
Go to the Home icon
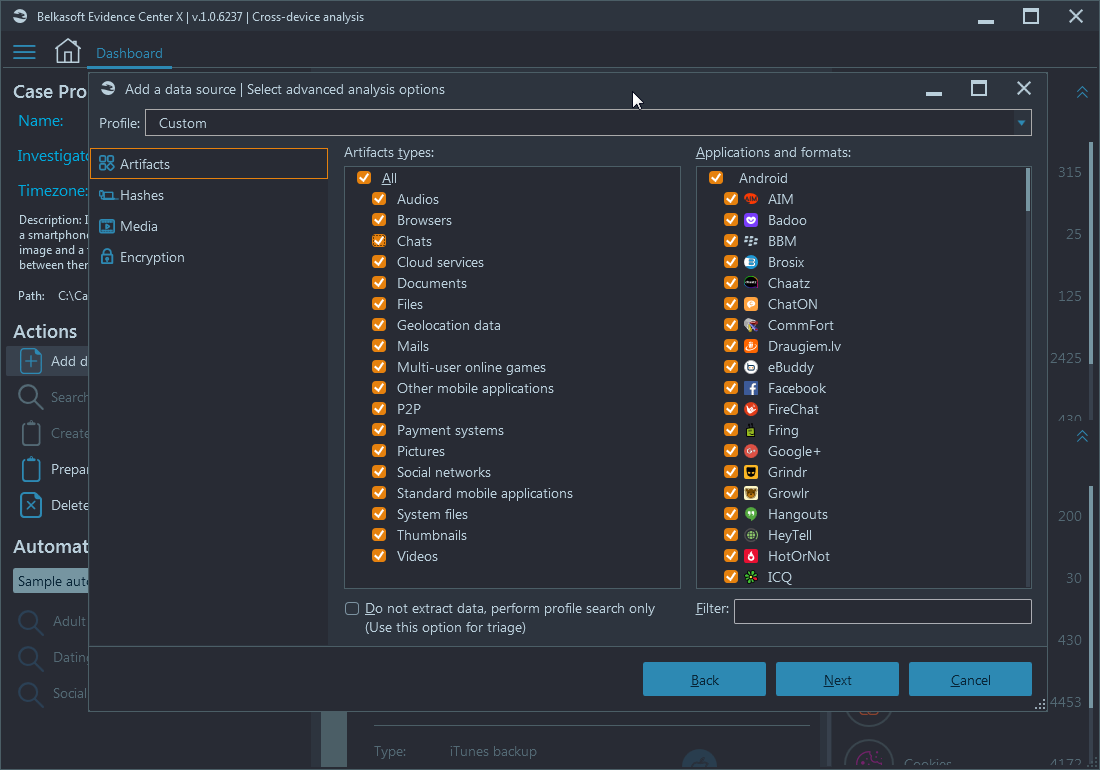pos(68,51)
